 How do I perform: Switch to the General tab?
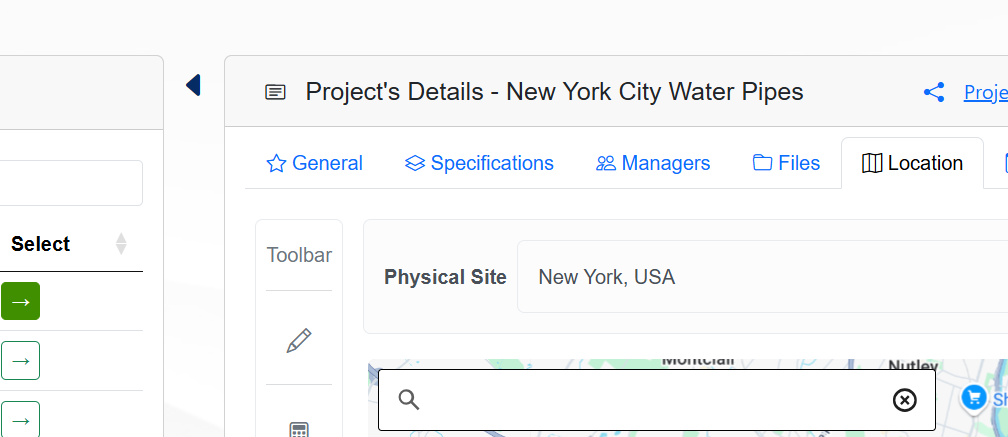point(315,163)
